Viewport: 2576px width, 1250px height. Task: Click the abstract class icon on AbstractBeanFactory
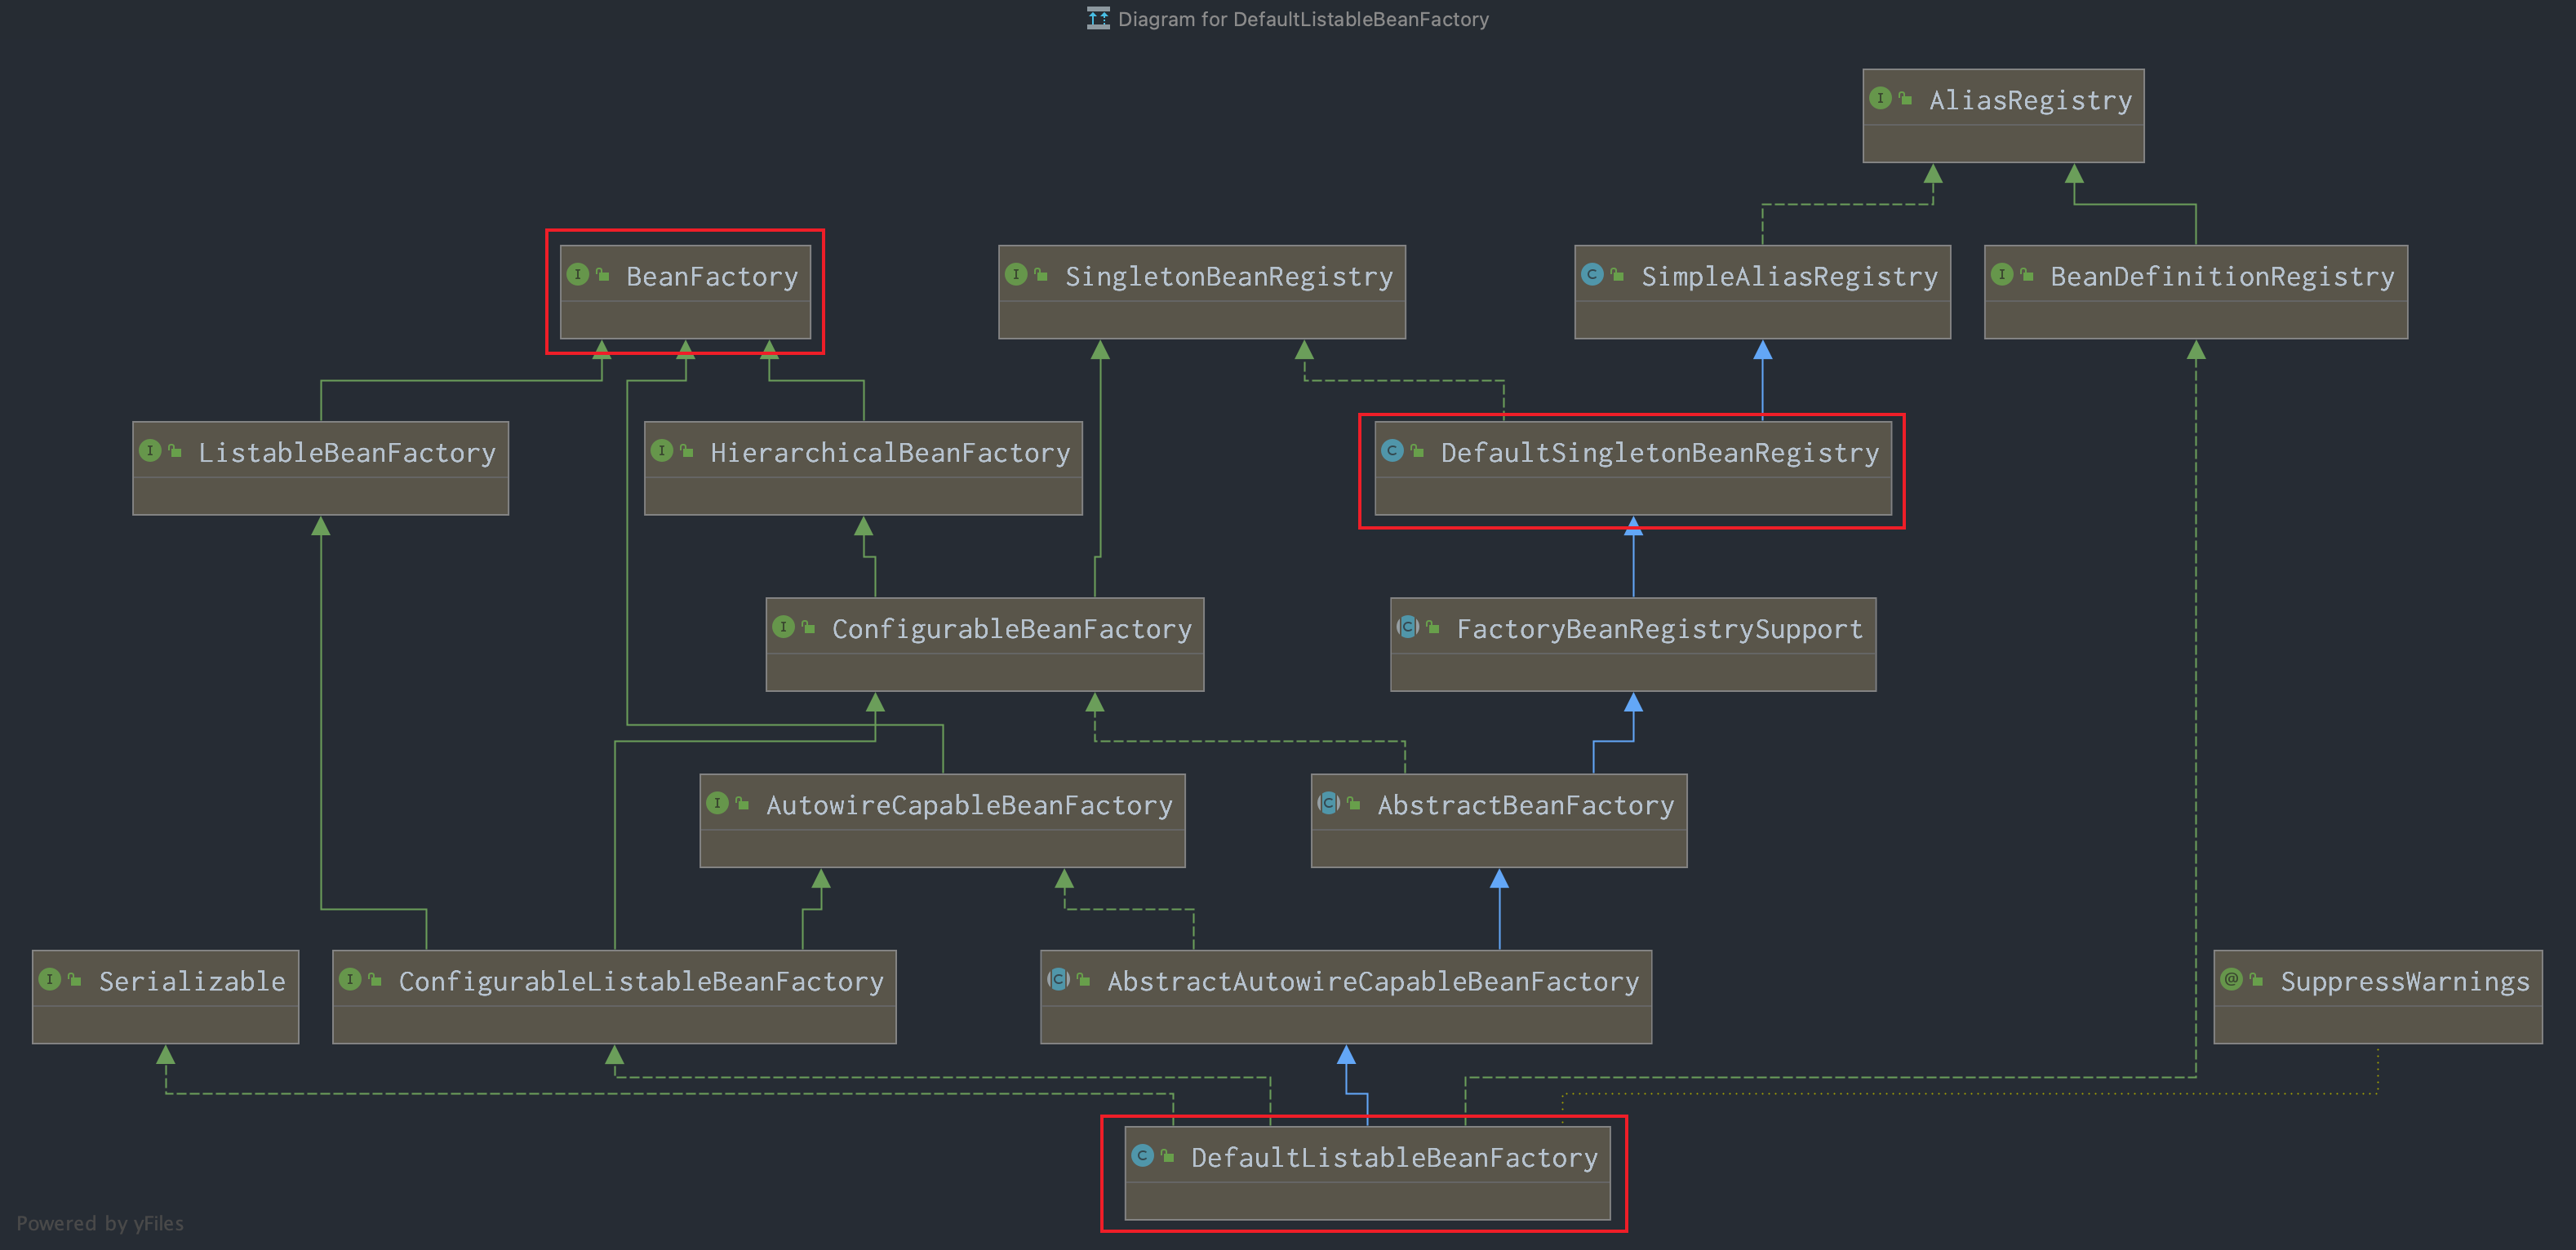[1328, 803]
